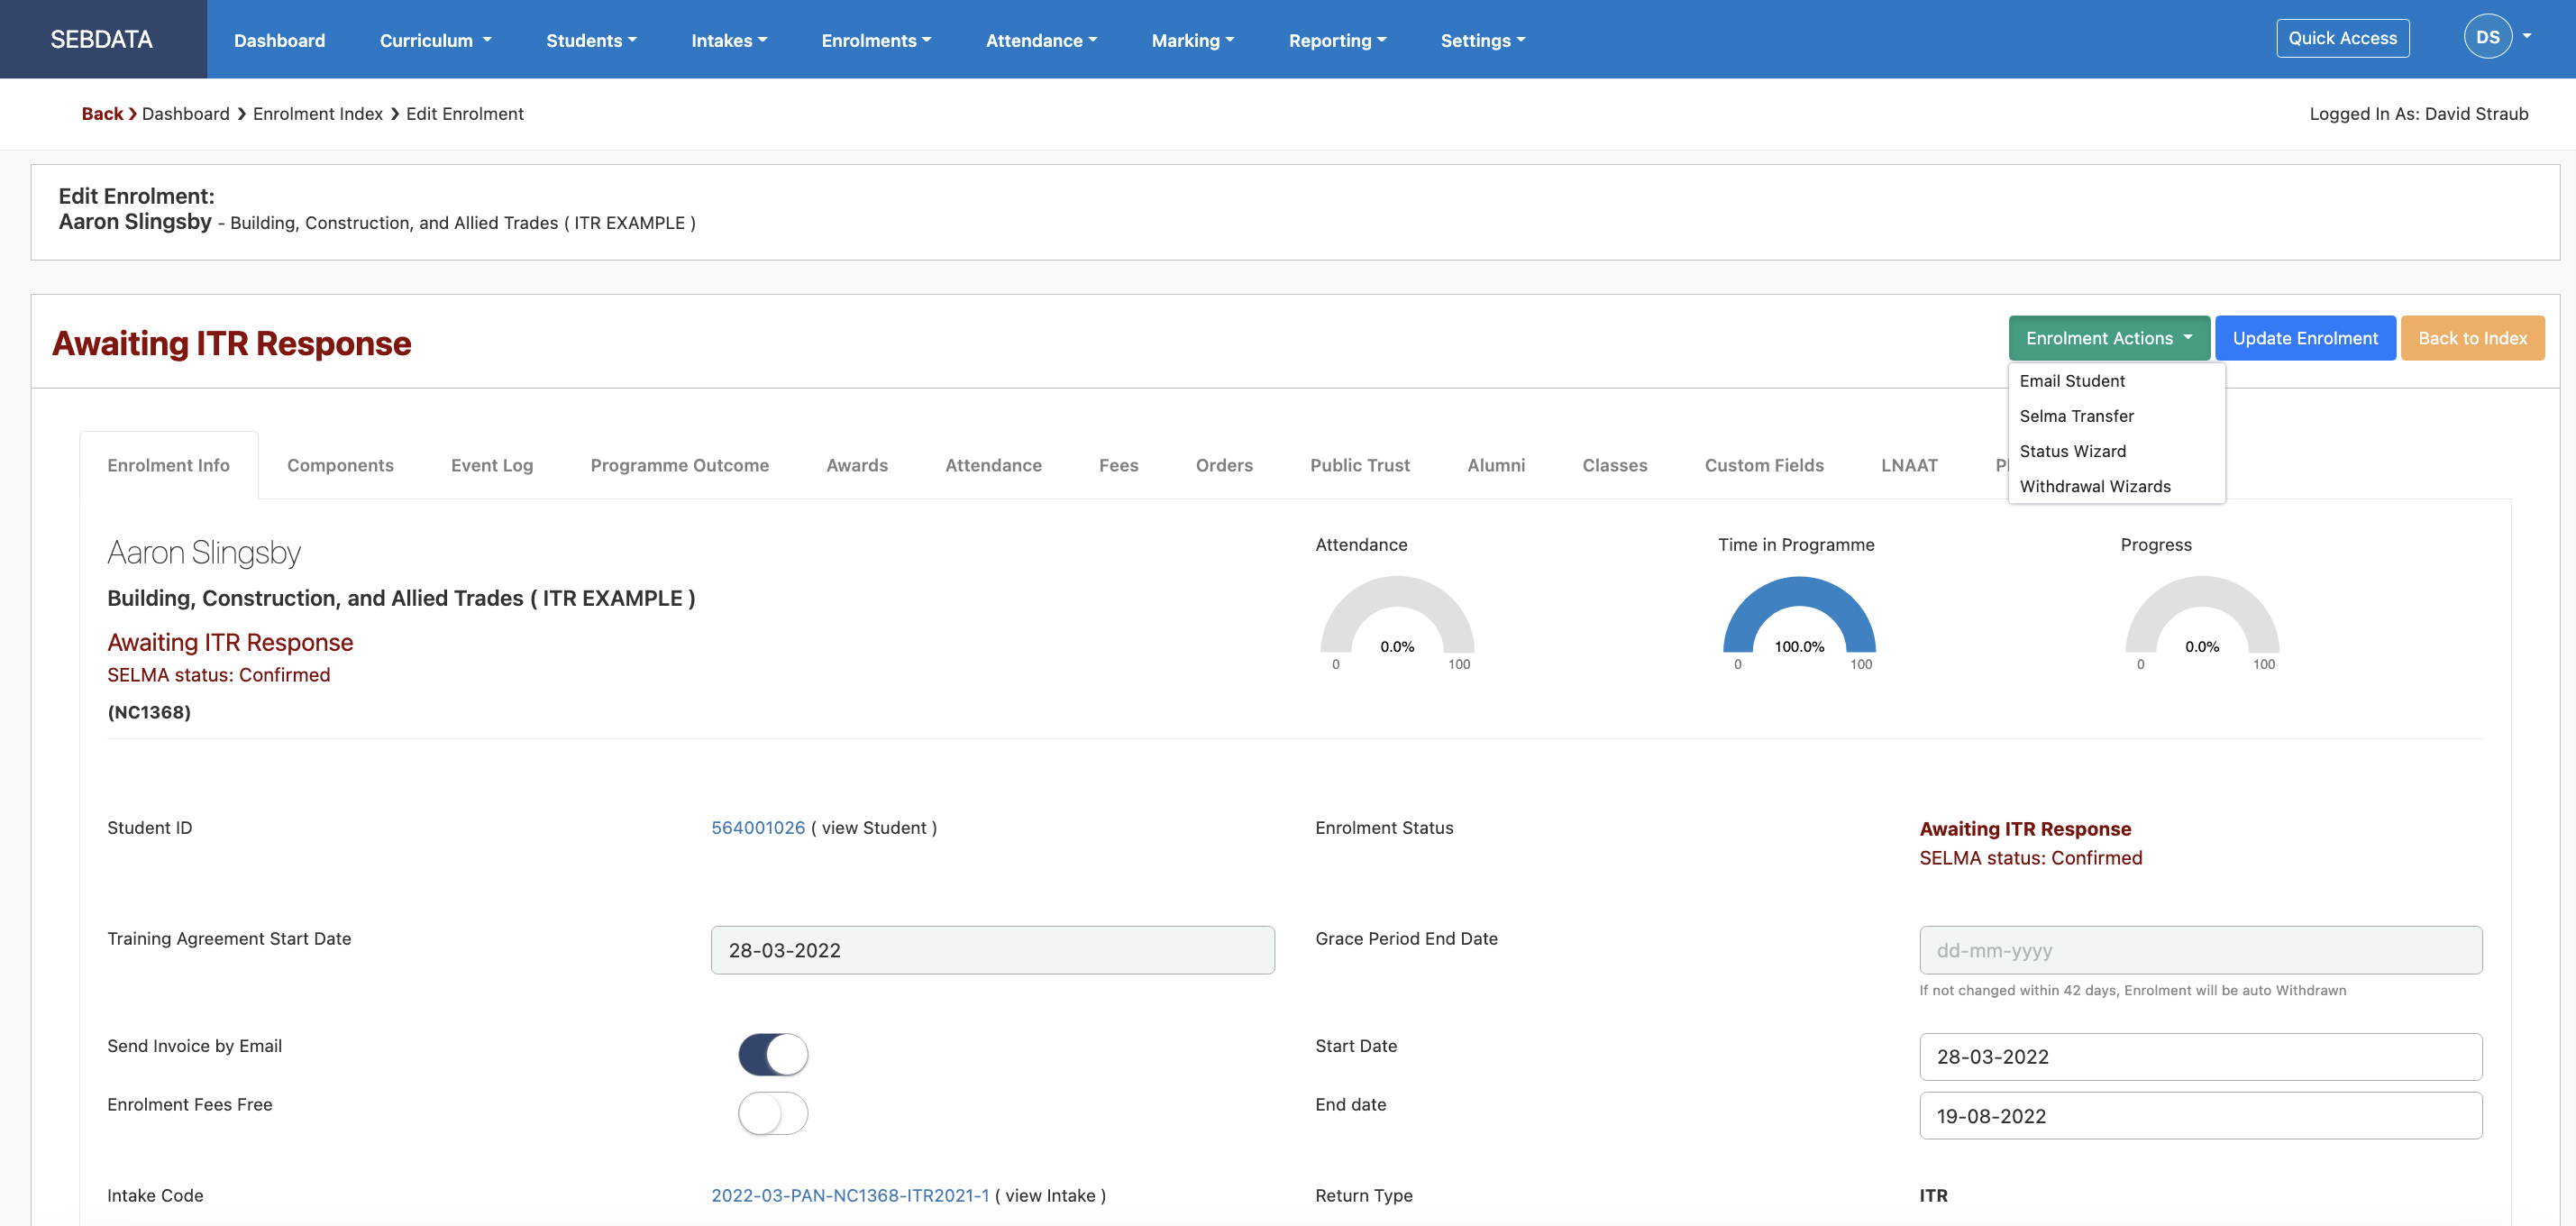Select the Components tab
Viewport: 2576px width, 1226px height.
tap(340, 463)
